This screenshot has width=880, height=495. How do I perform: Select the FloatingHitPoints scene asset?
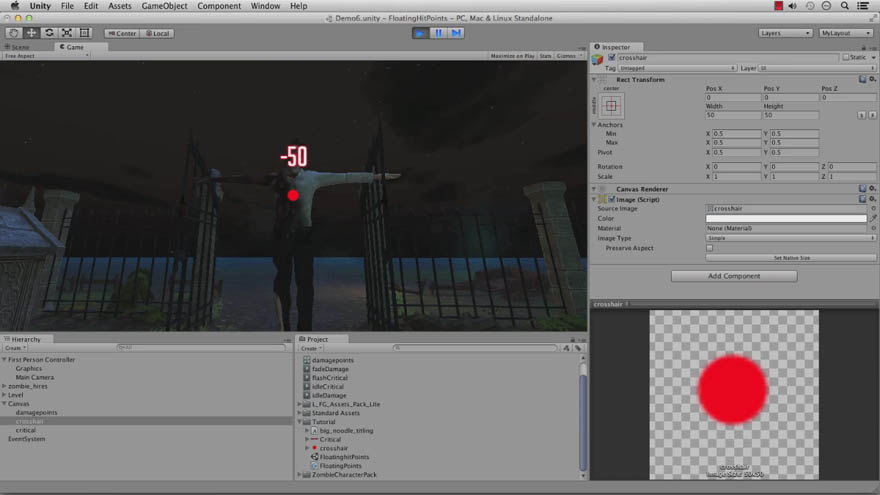pyautogui.click(x=344, y=457)
